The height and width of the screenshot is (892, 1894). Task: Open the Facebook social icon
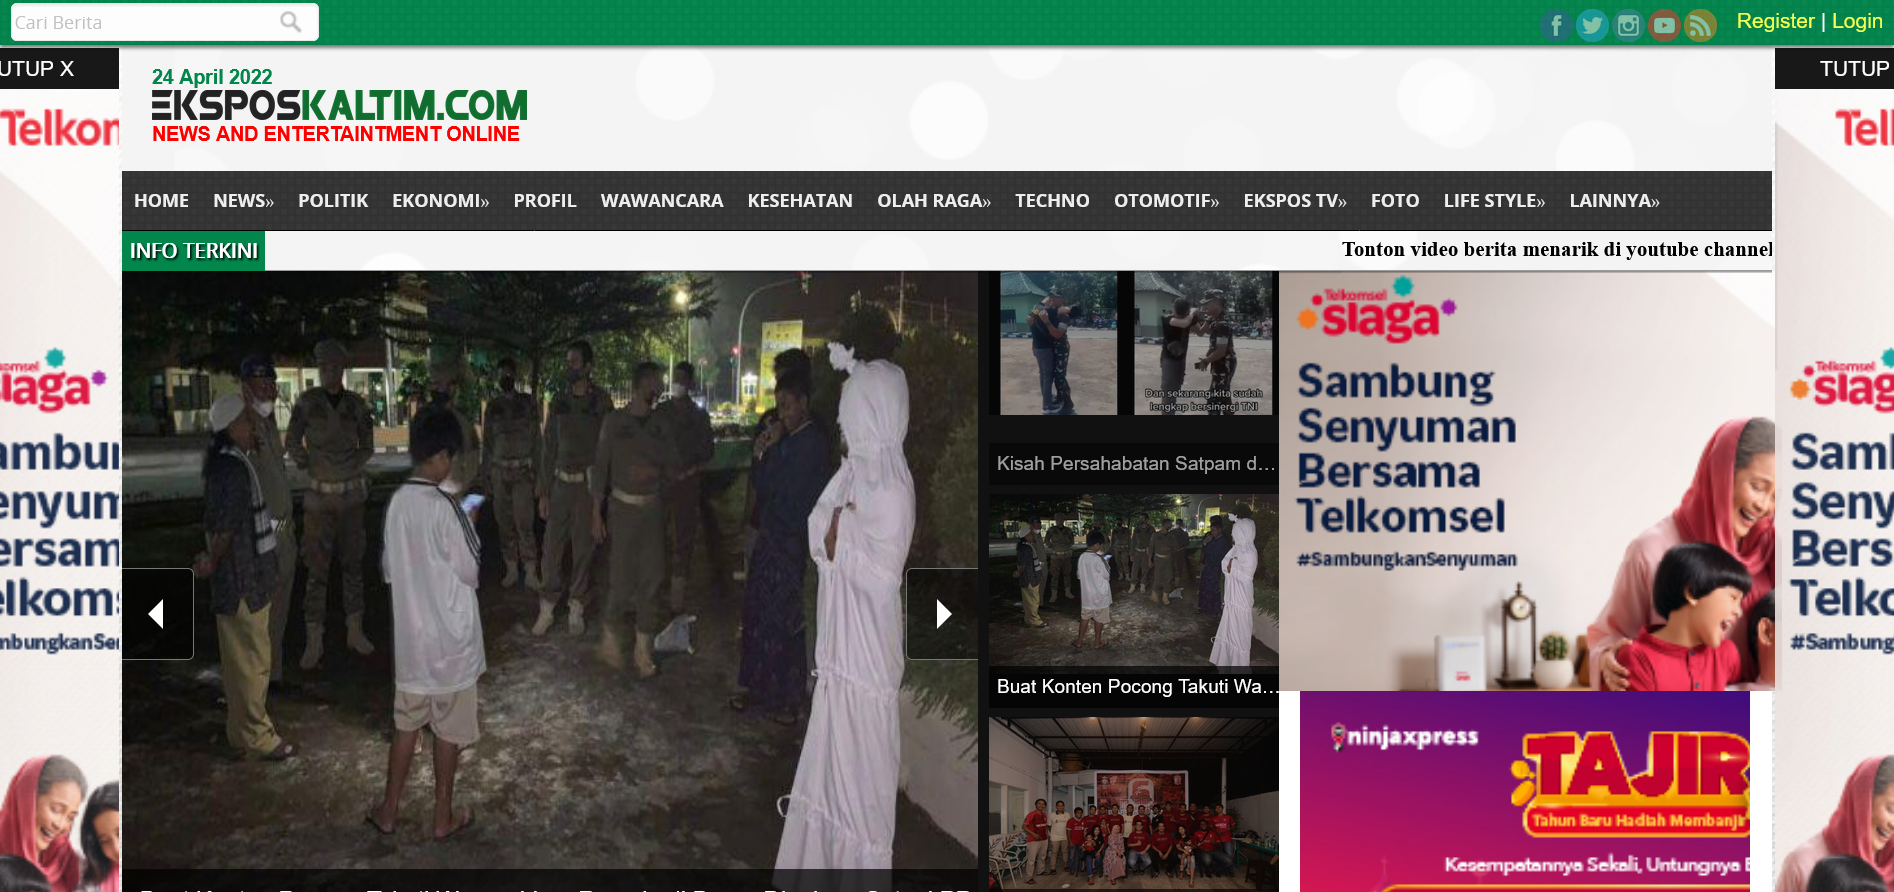1556,25
